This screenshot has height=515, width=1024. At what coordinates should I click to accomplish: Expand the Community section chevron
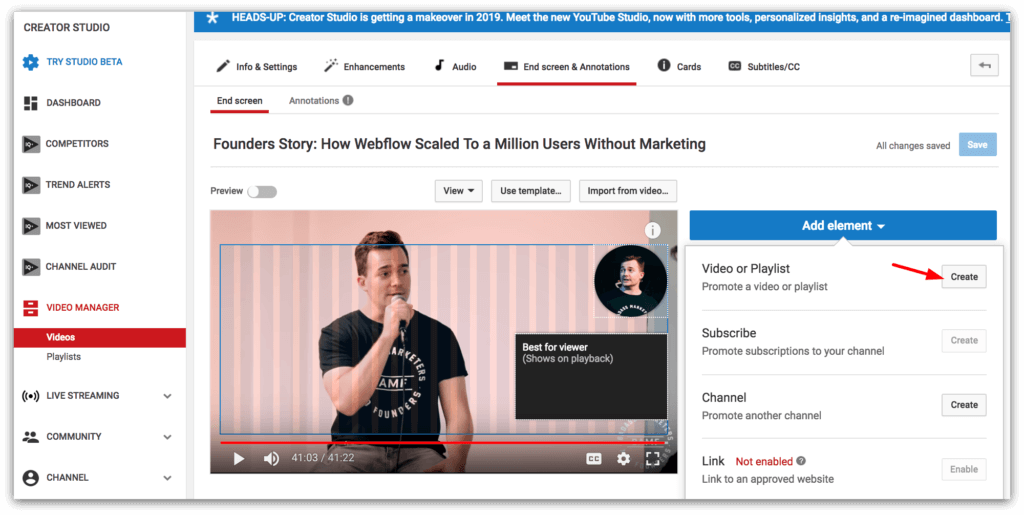tap(168, 437)
